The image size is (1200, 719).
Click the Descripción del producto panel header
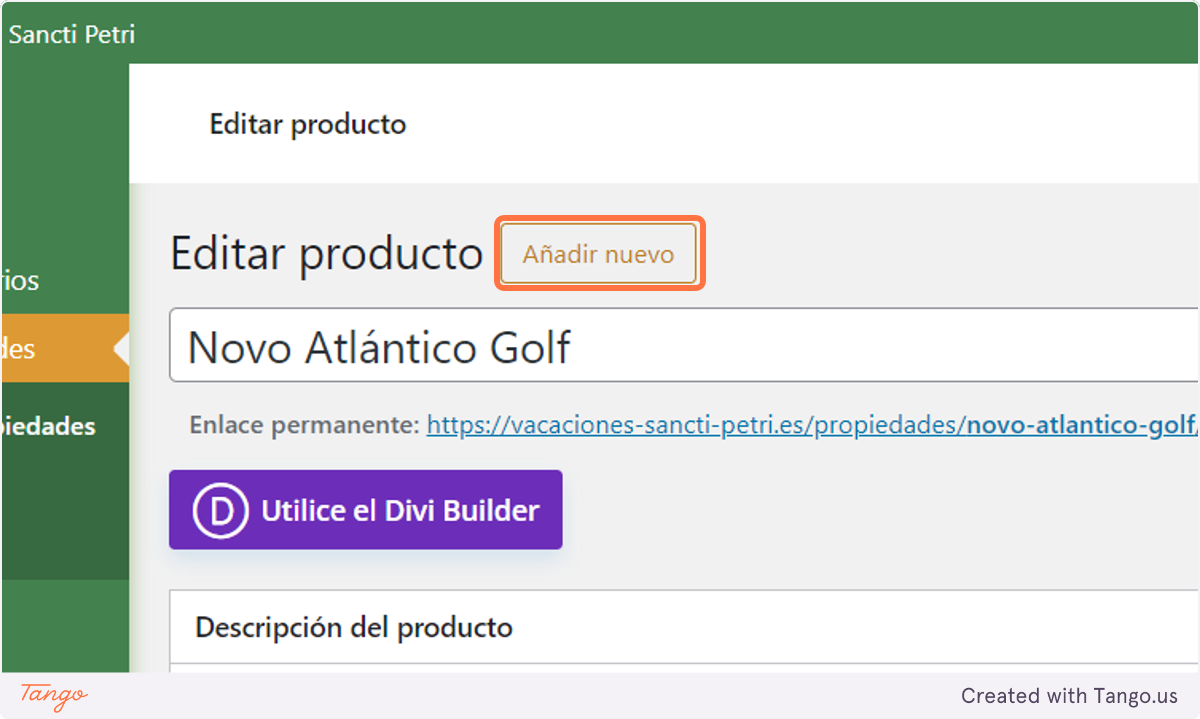684,627
